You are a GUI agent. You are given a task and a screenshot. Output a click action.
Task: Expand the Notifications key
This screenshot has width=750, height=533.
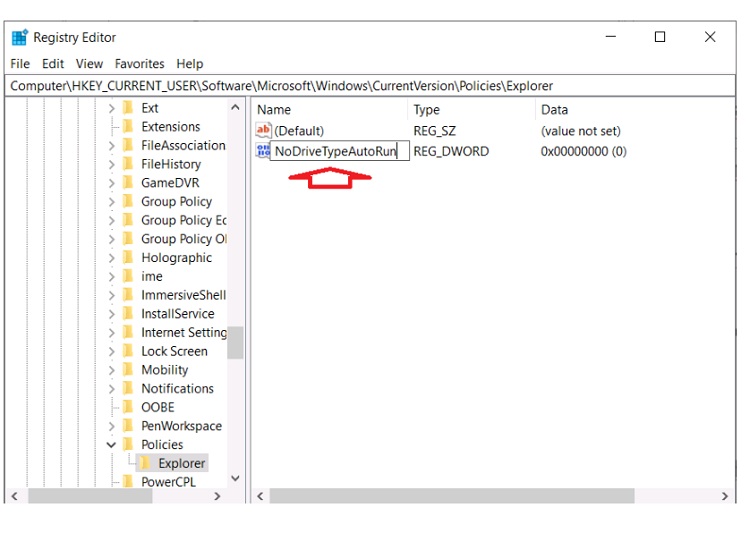pos(111,389)
